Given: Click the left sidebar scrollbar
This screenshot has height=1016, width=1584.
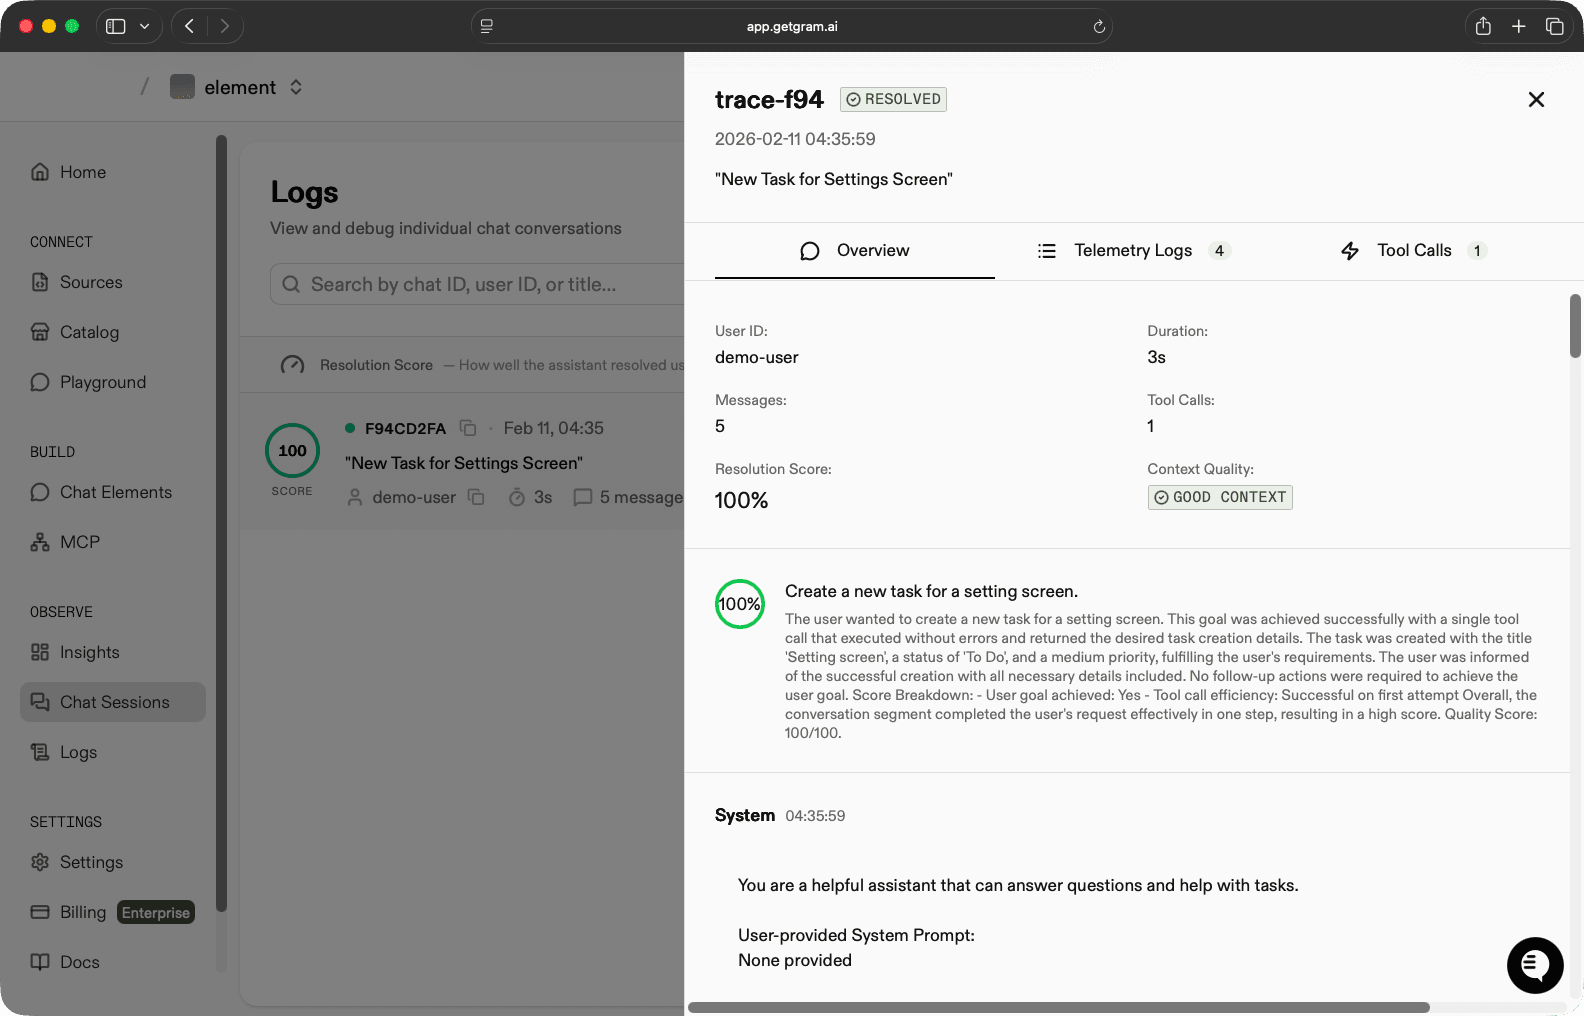Looking at the screenshot, I should pos(221,523).
